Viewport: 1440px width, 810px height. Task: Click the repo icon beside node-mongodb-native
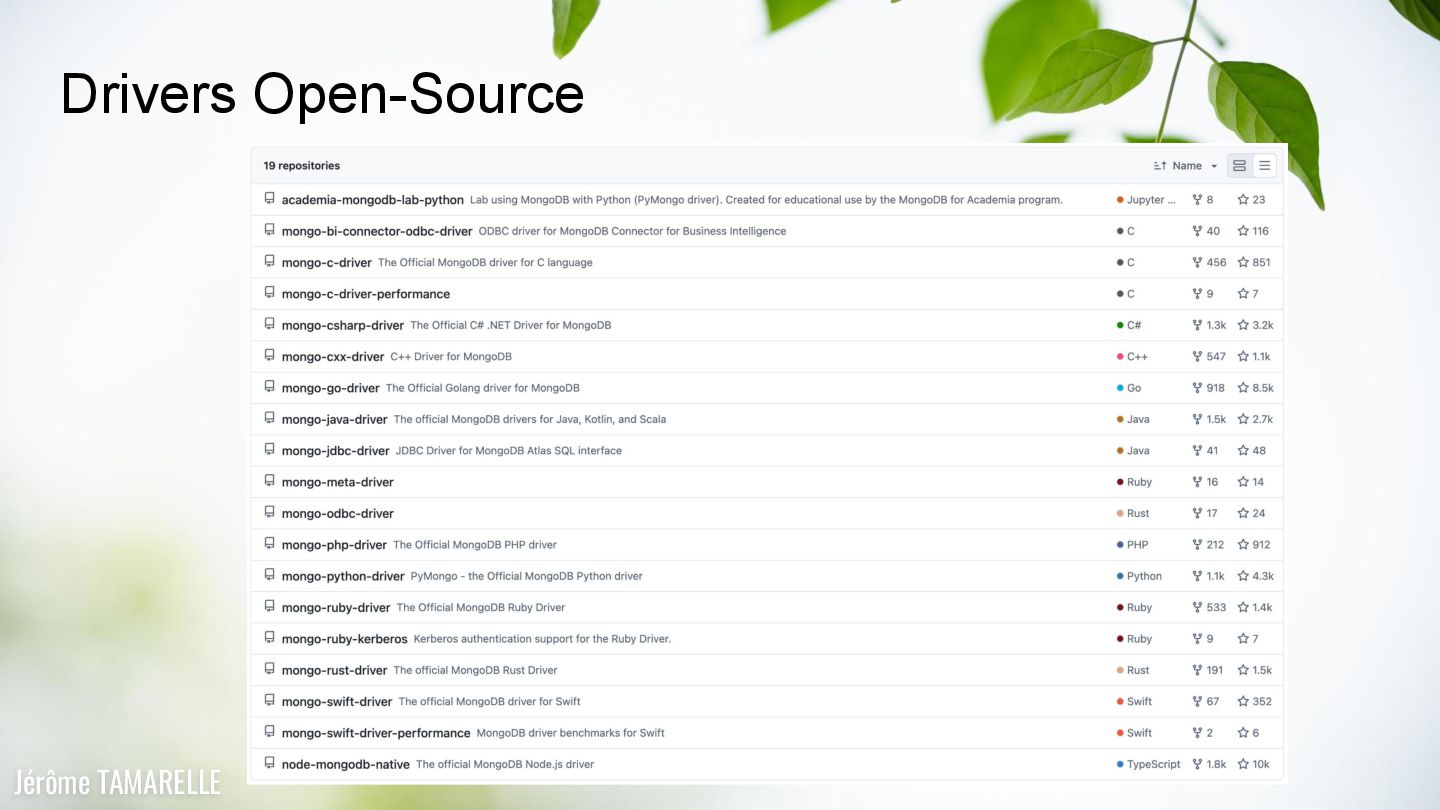tap(269, 764)
